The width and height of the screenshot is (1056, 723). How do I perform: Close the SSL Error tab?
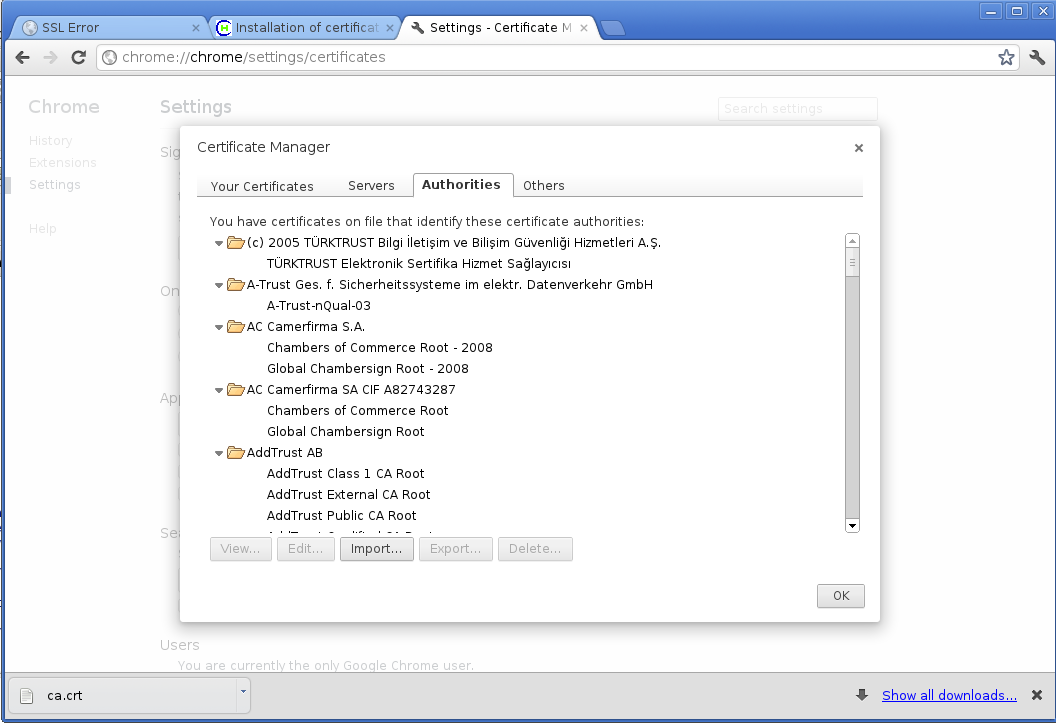(x=196, y=28)
